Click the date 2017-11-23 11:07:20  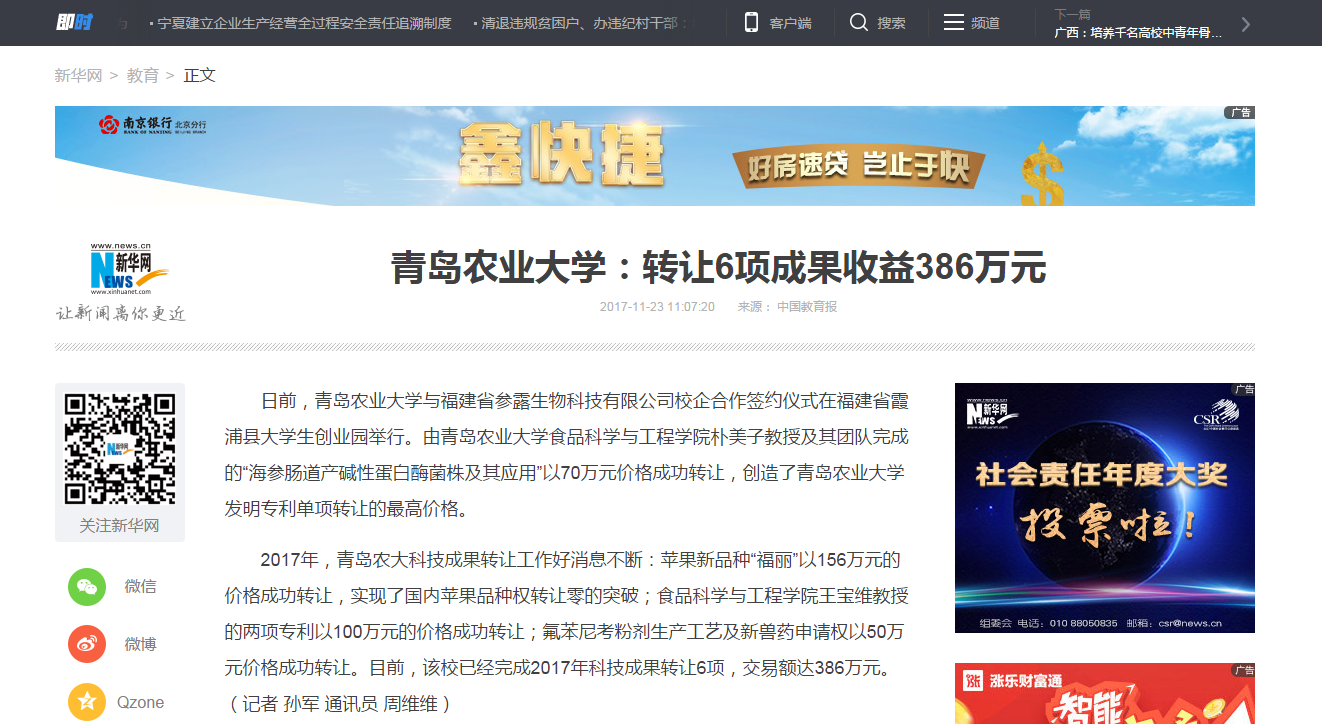pyautogui.click(x=657, y=307)
